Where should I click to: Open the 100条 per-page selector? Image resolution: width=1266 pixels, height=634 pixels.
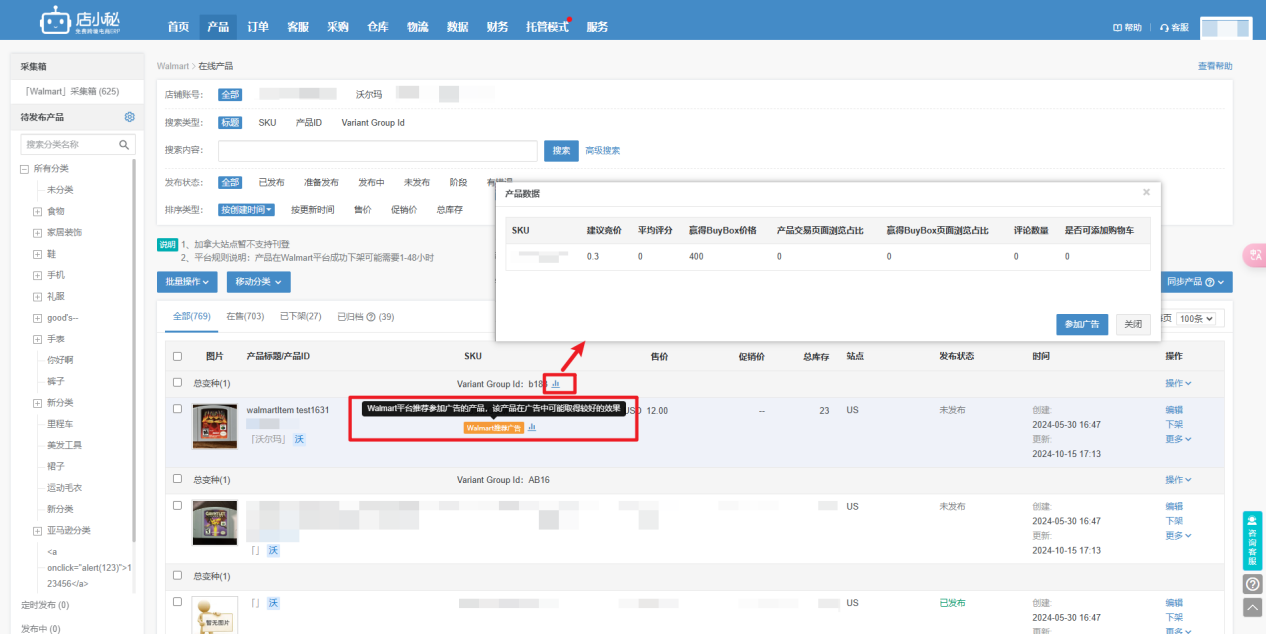point(1197,318)
